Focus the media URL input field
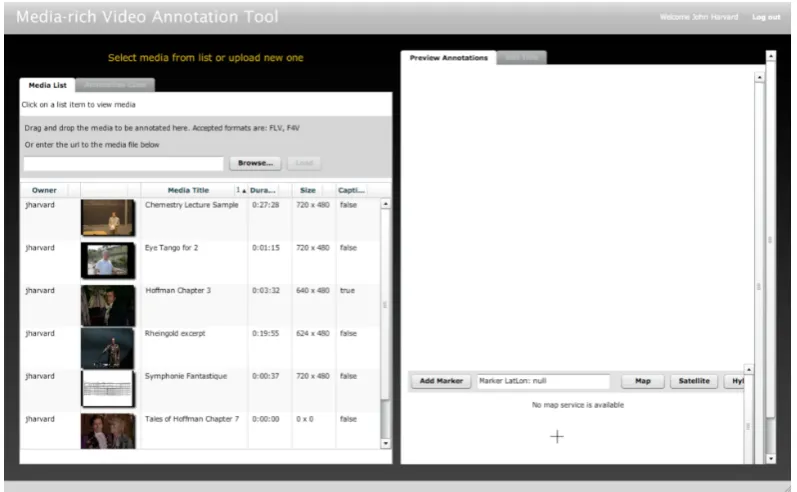The height and width of the screenshot is (492, 797). [x=124, y=164]
